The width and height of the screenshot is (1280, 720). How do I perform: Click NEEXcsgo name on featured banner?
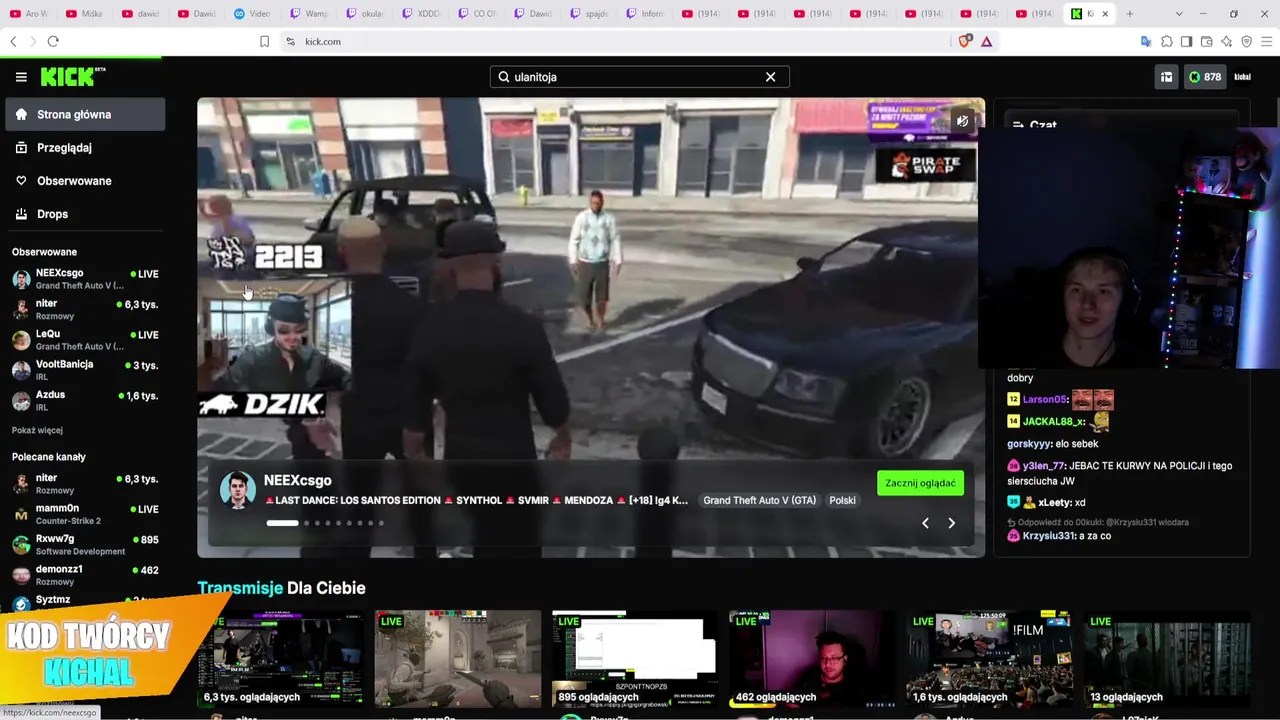[x=297, y=481]
